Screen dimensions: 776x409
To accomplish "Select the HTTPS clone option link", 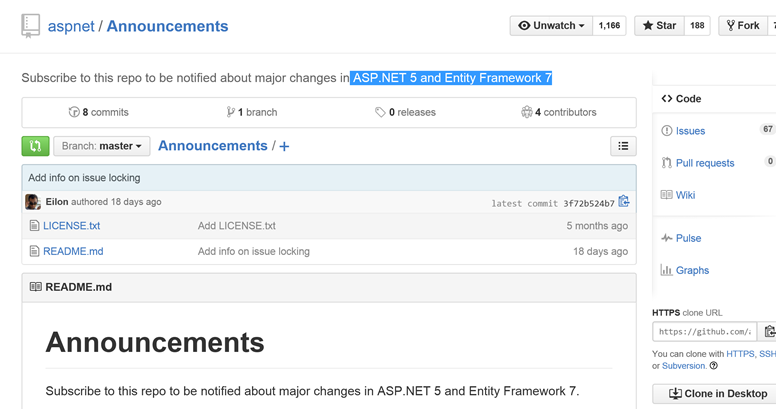I will [740, 354].
